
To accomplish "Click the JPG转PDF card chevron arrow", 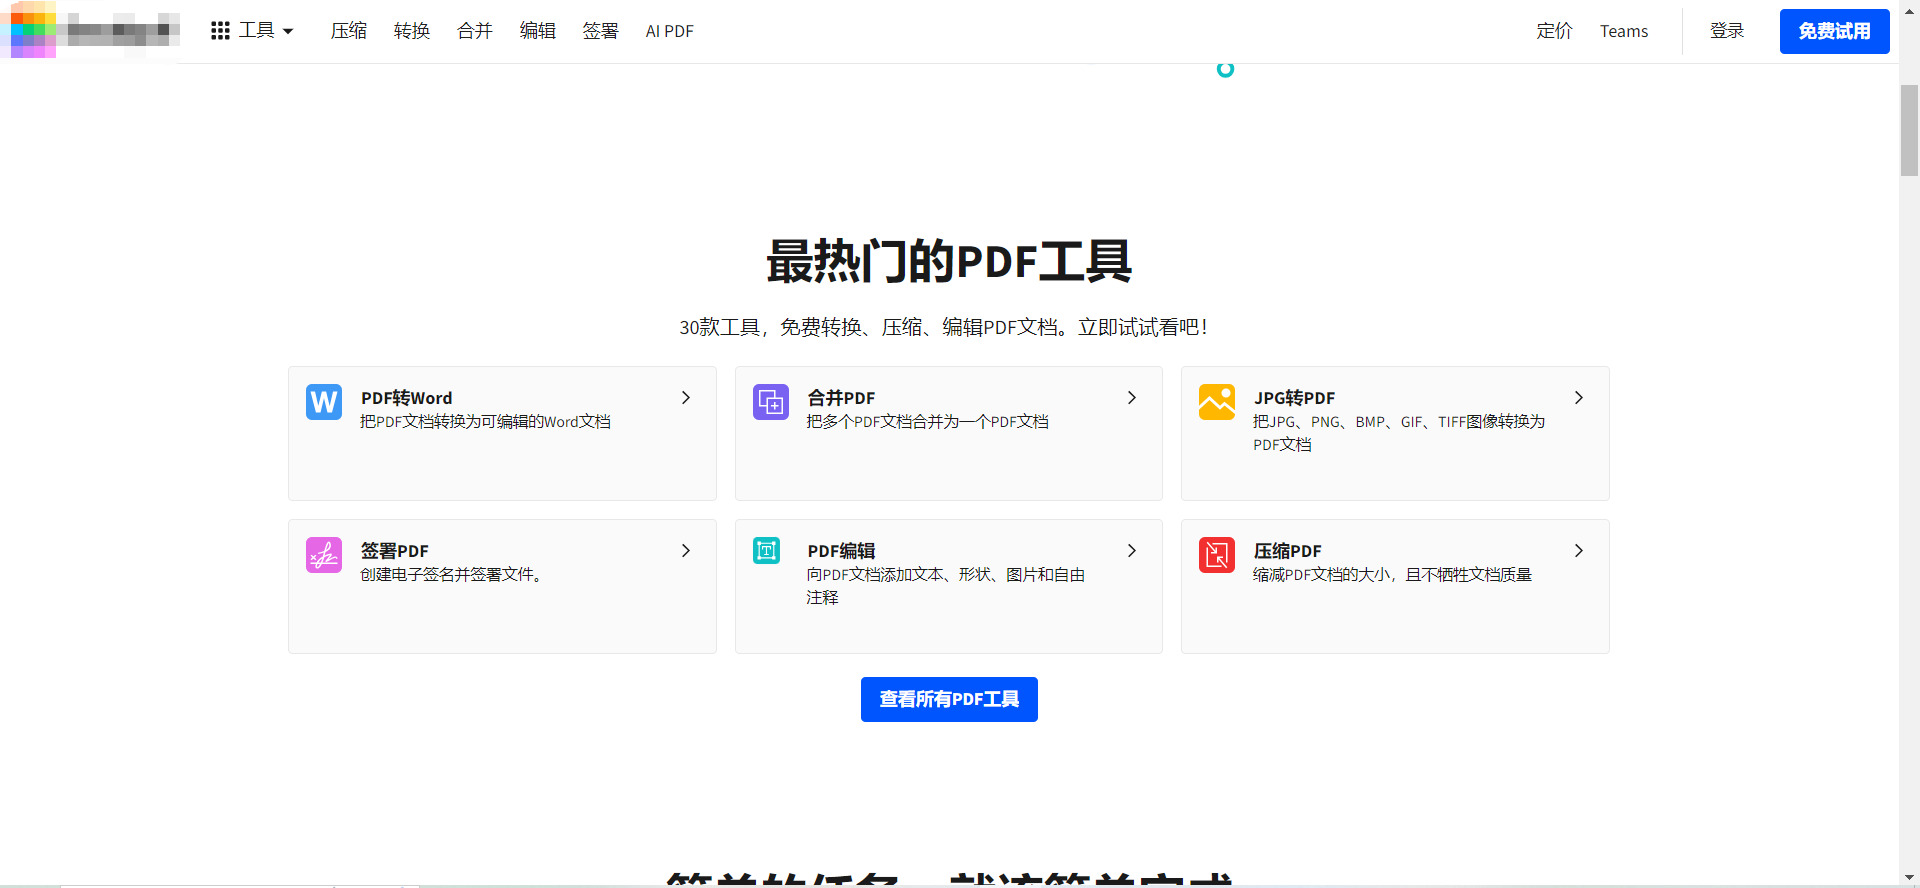I will (1579, 398).
